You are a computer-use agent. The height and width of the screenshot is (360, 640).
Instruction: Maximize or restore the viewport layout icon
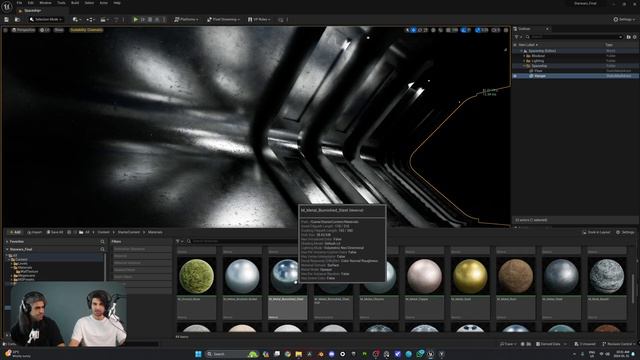pos(506,30)
